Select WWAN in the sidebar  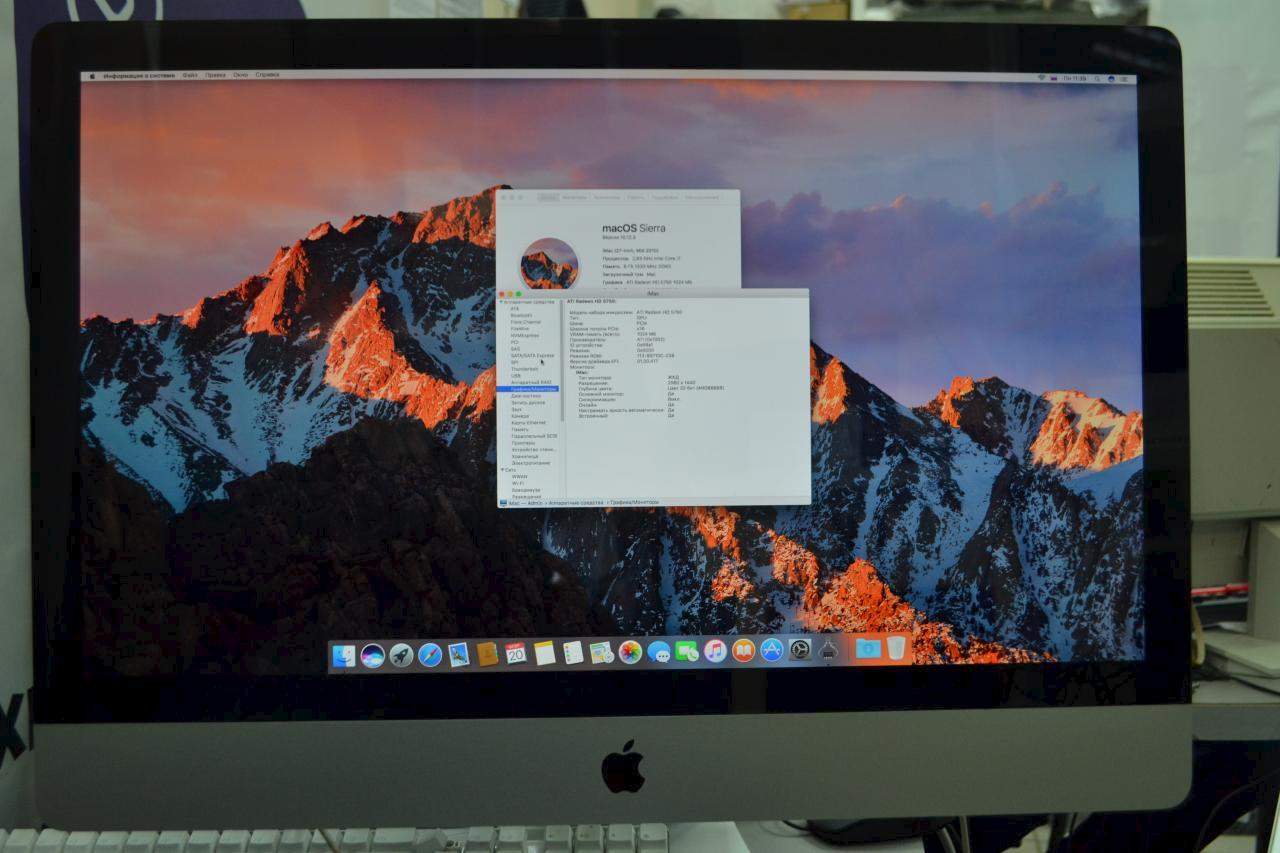click(520, 476)
